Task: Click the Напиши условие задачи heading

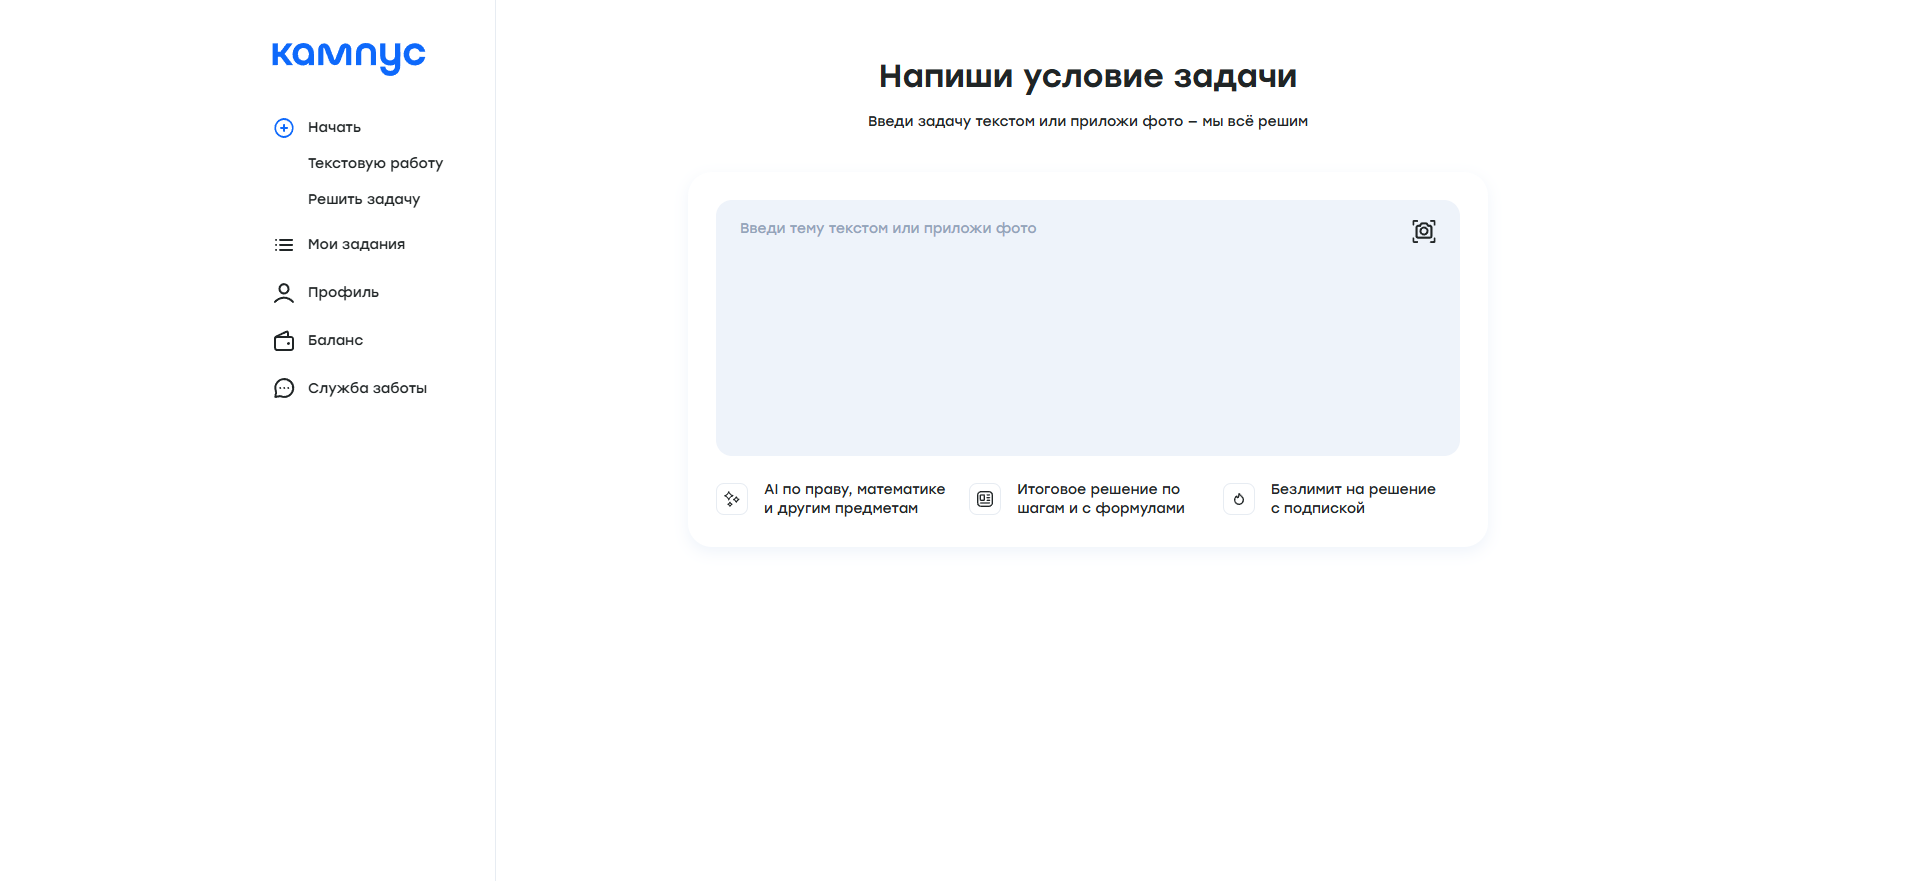Action: (x=1087, y=76)
